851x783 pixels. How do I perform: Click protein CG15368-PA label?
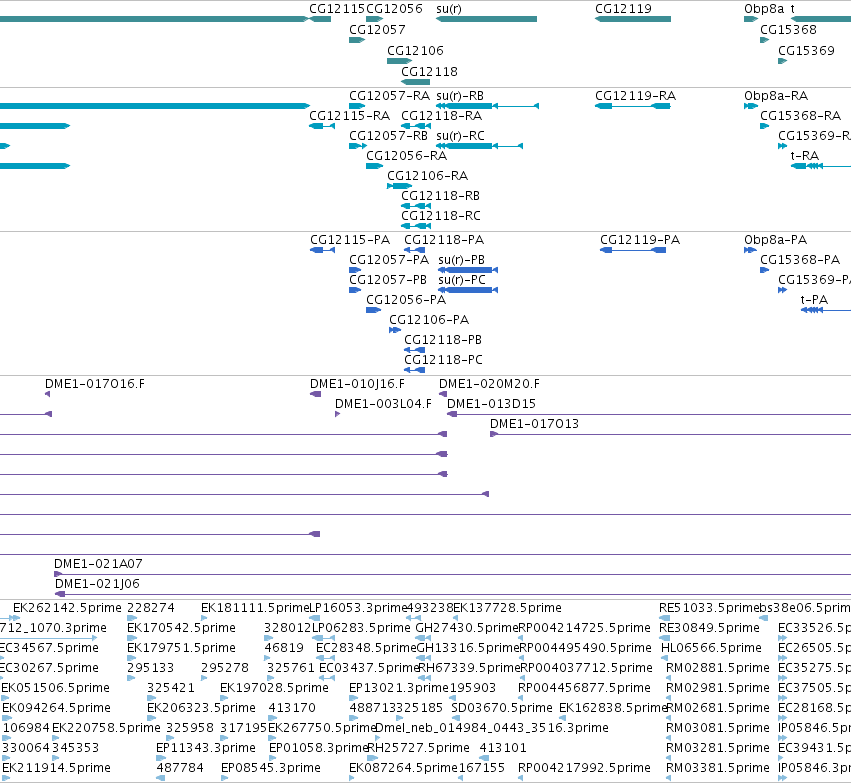800,260
